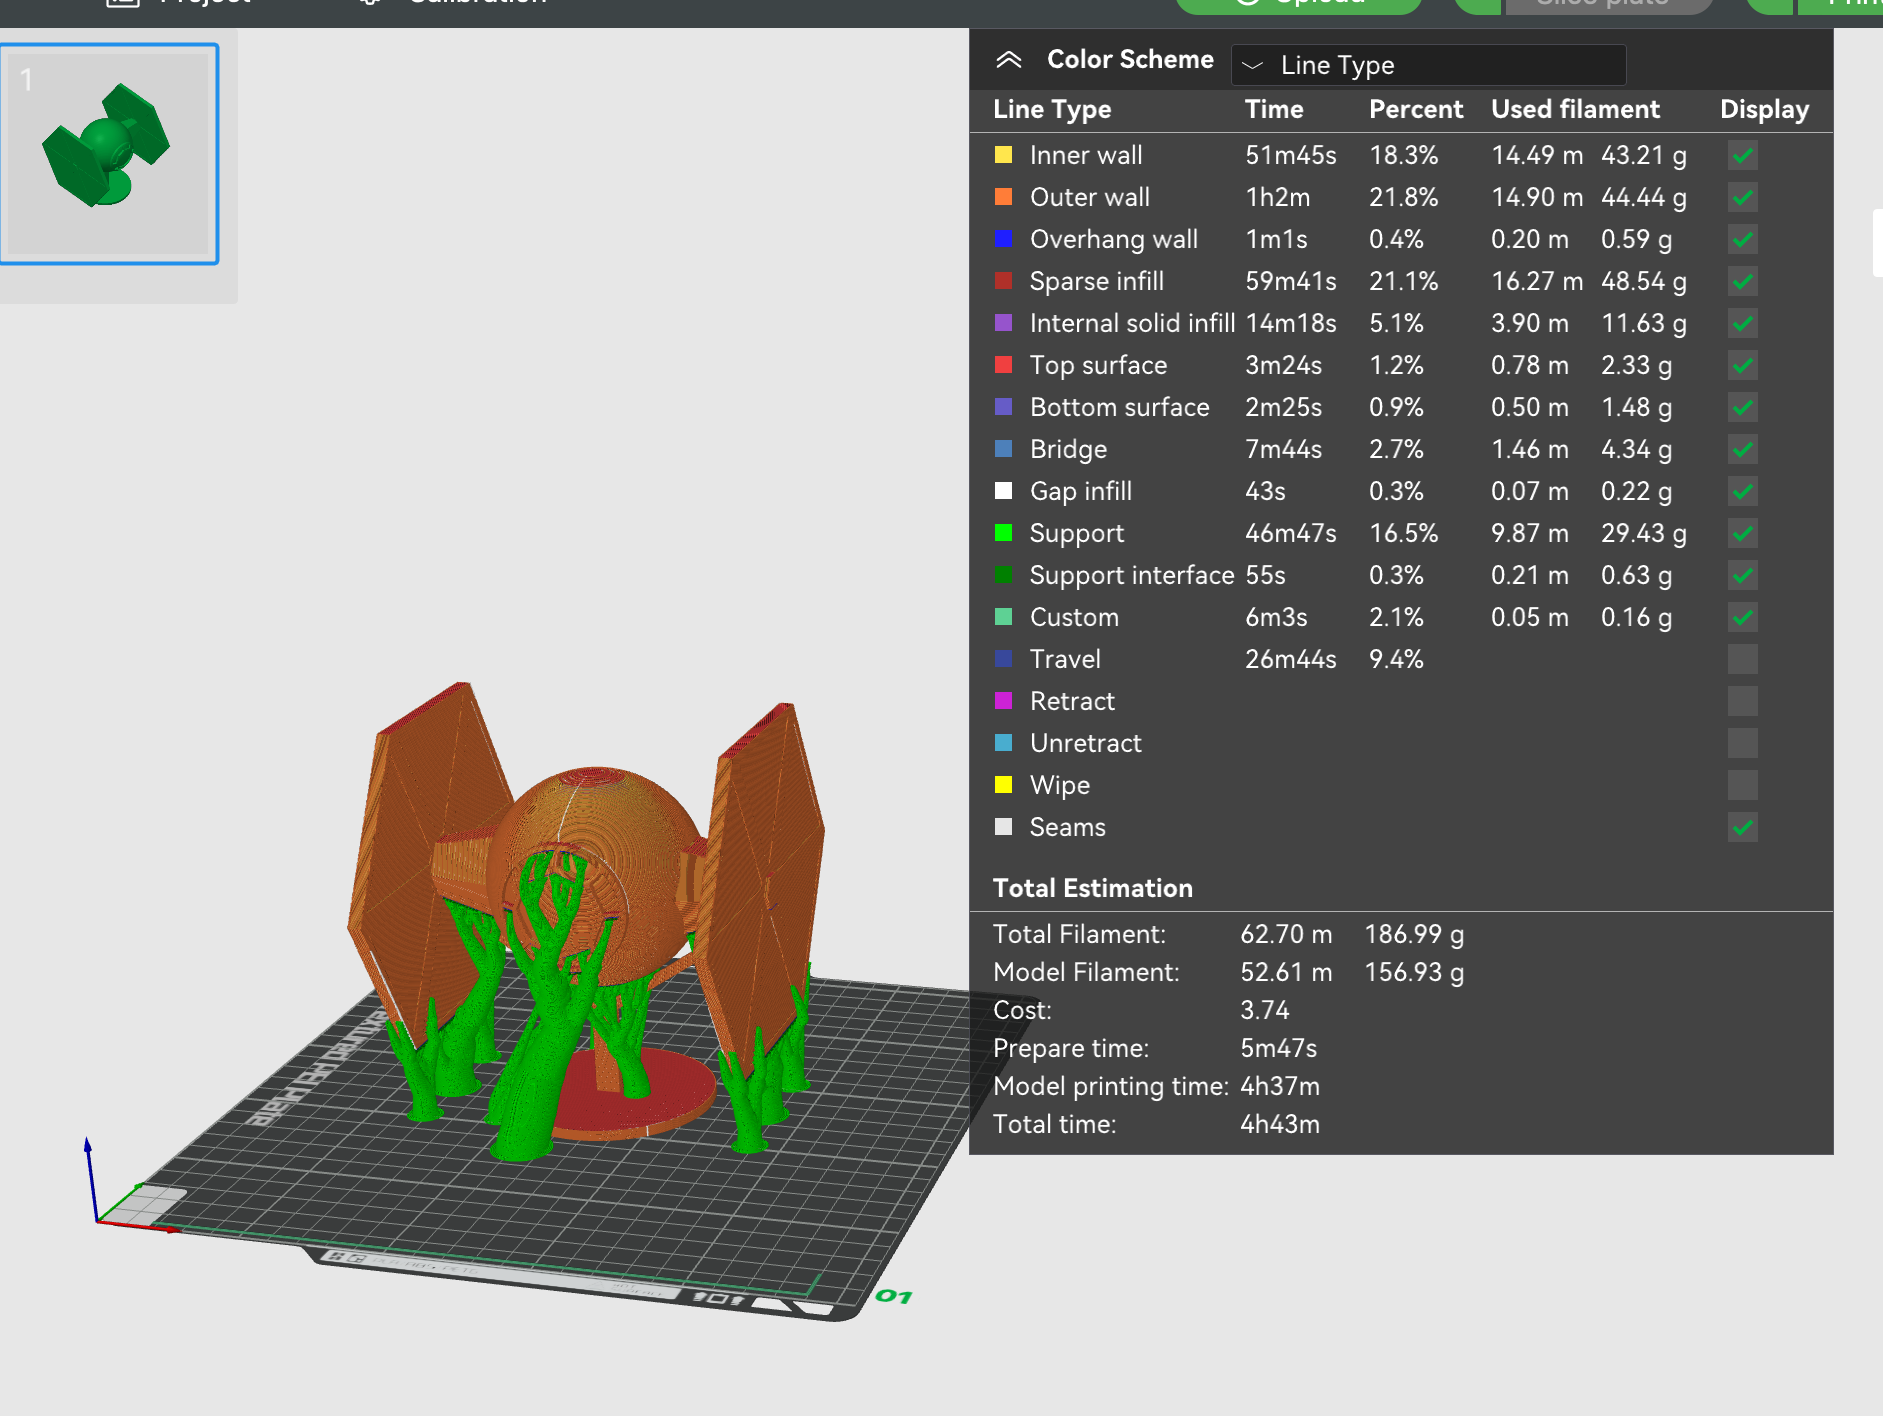This screenshot has width=1883, height=1416.
Task: Click the Percent column header
Action: pyautogui.click(x=1416, y=110)
